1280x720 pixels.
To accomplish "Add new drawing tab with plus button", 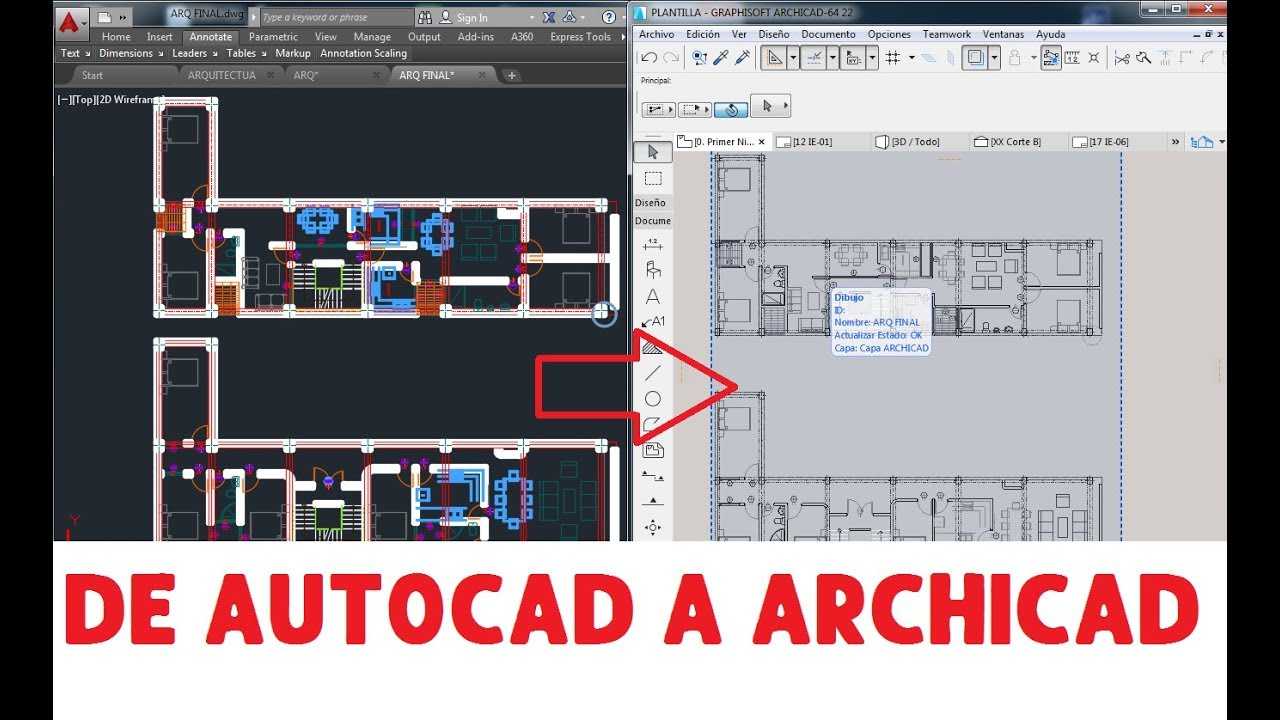I will pyautogui.click(x=512, y=75).
